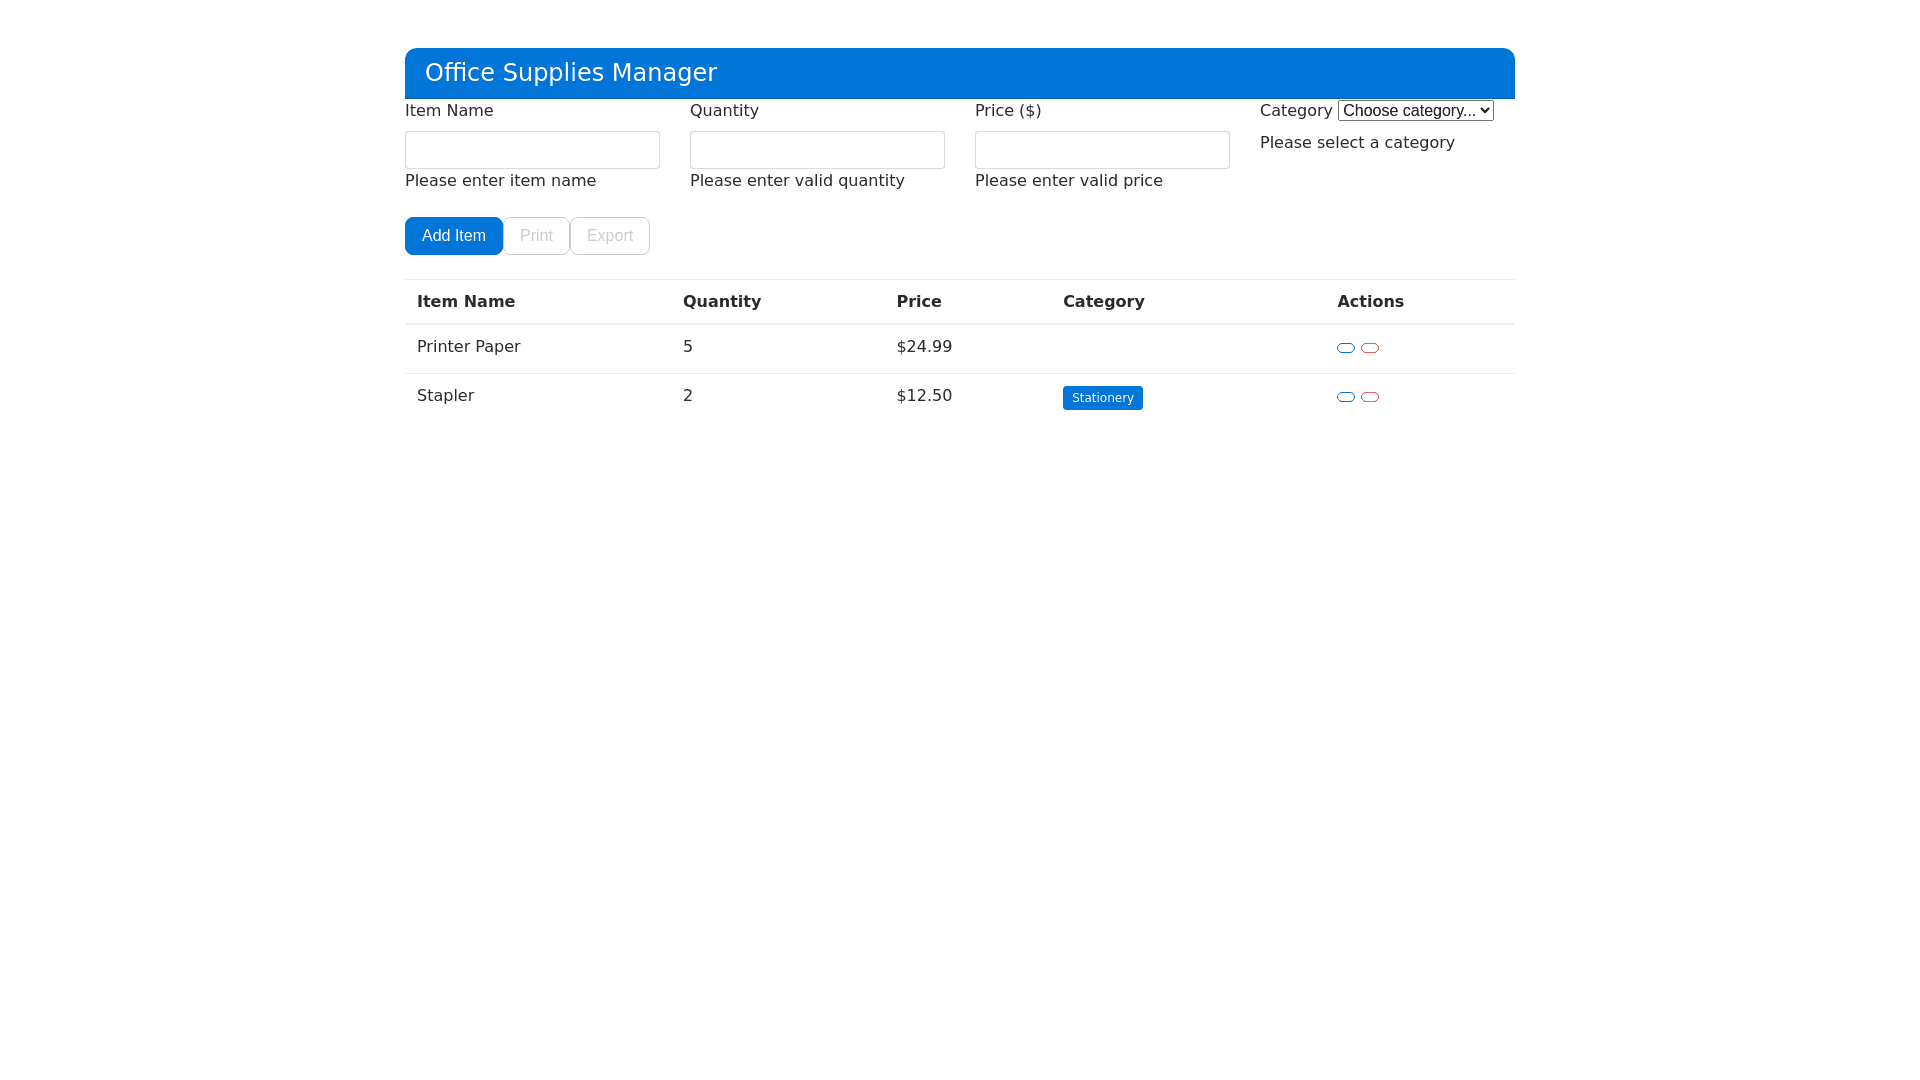Screen dimensions: 1920x1080
Task: Select the Price ($) input field
Action: [1102, 150]
